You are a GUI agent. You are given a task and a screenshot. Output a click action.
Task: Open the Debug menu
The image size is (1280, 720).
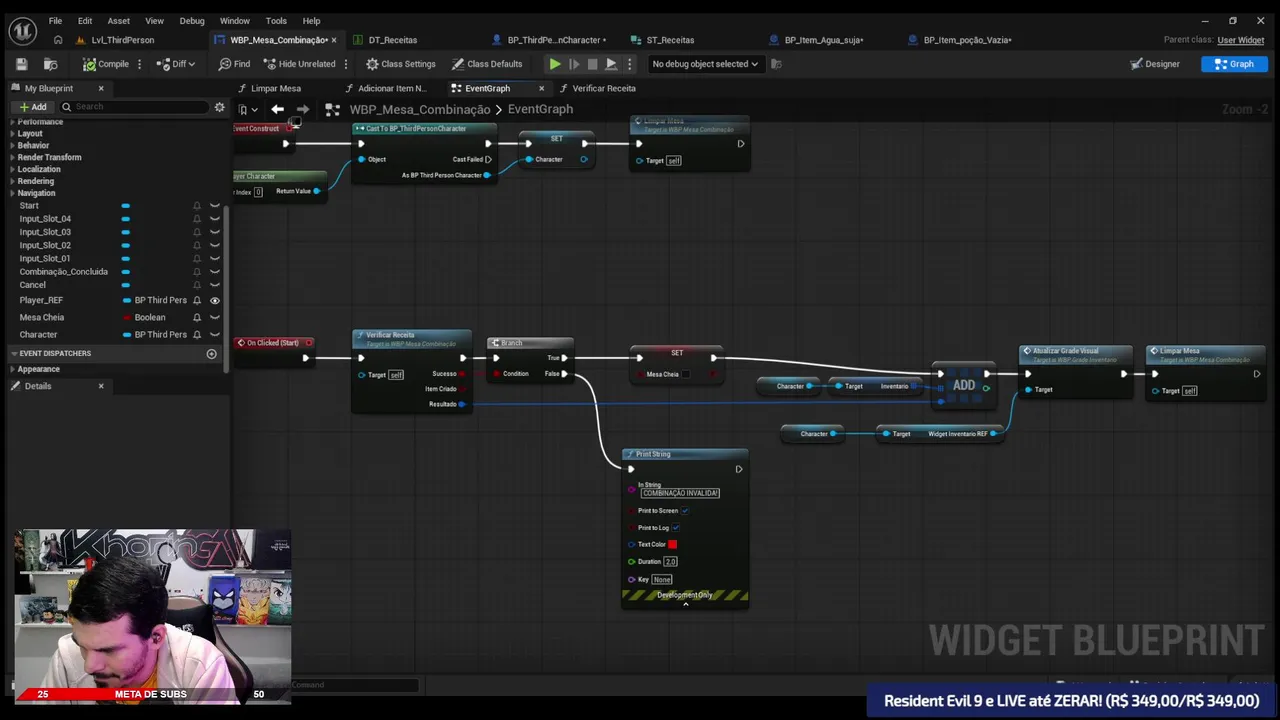point(192,20)
